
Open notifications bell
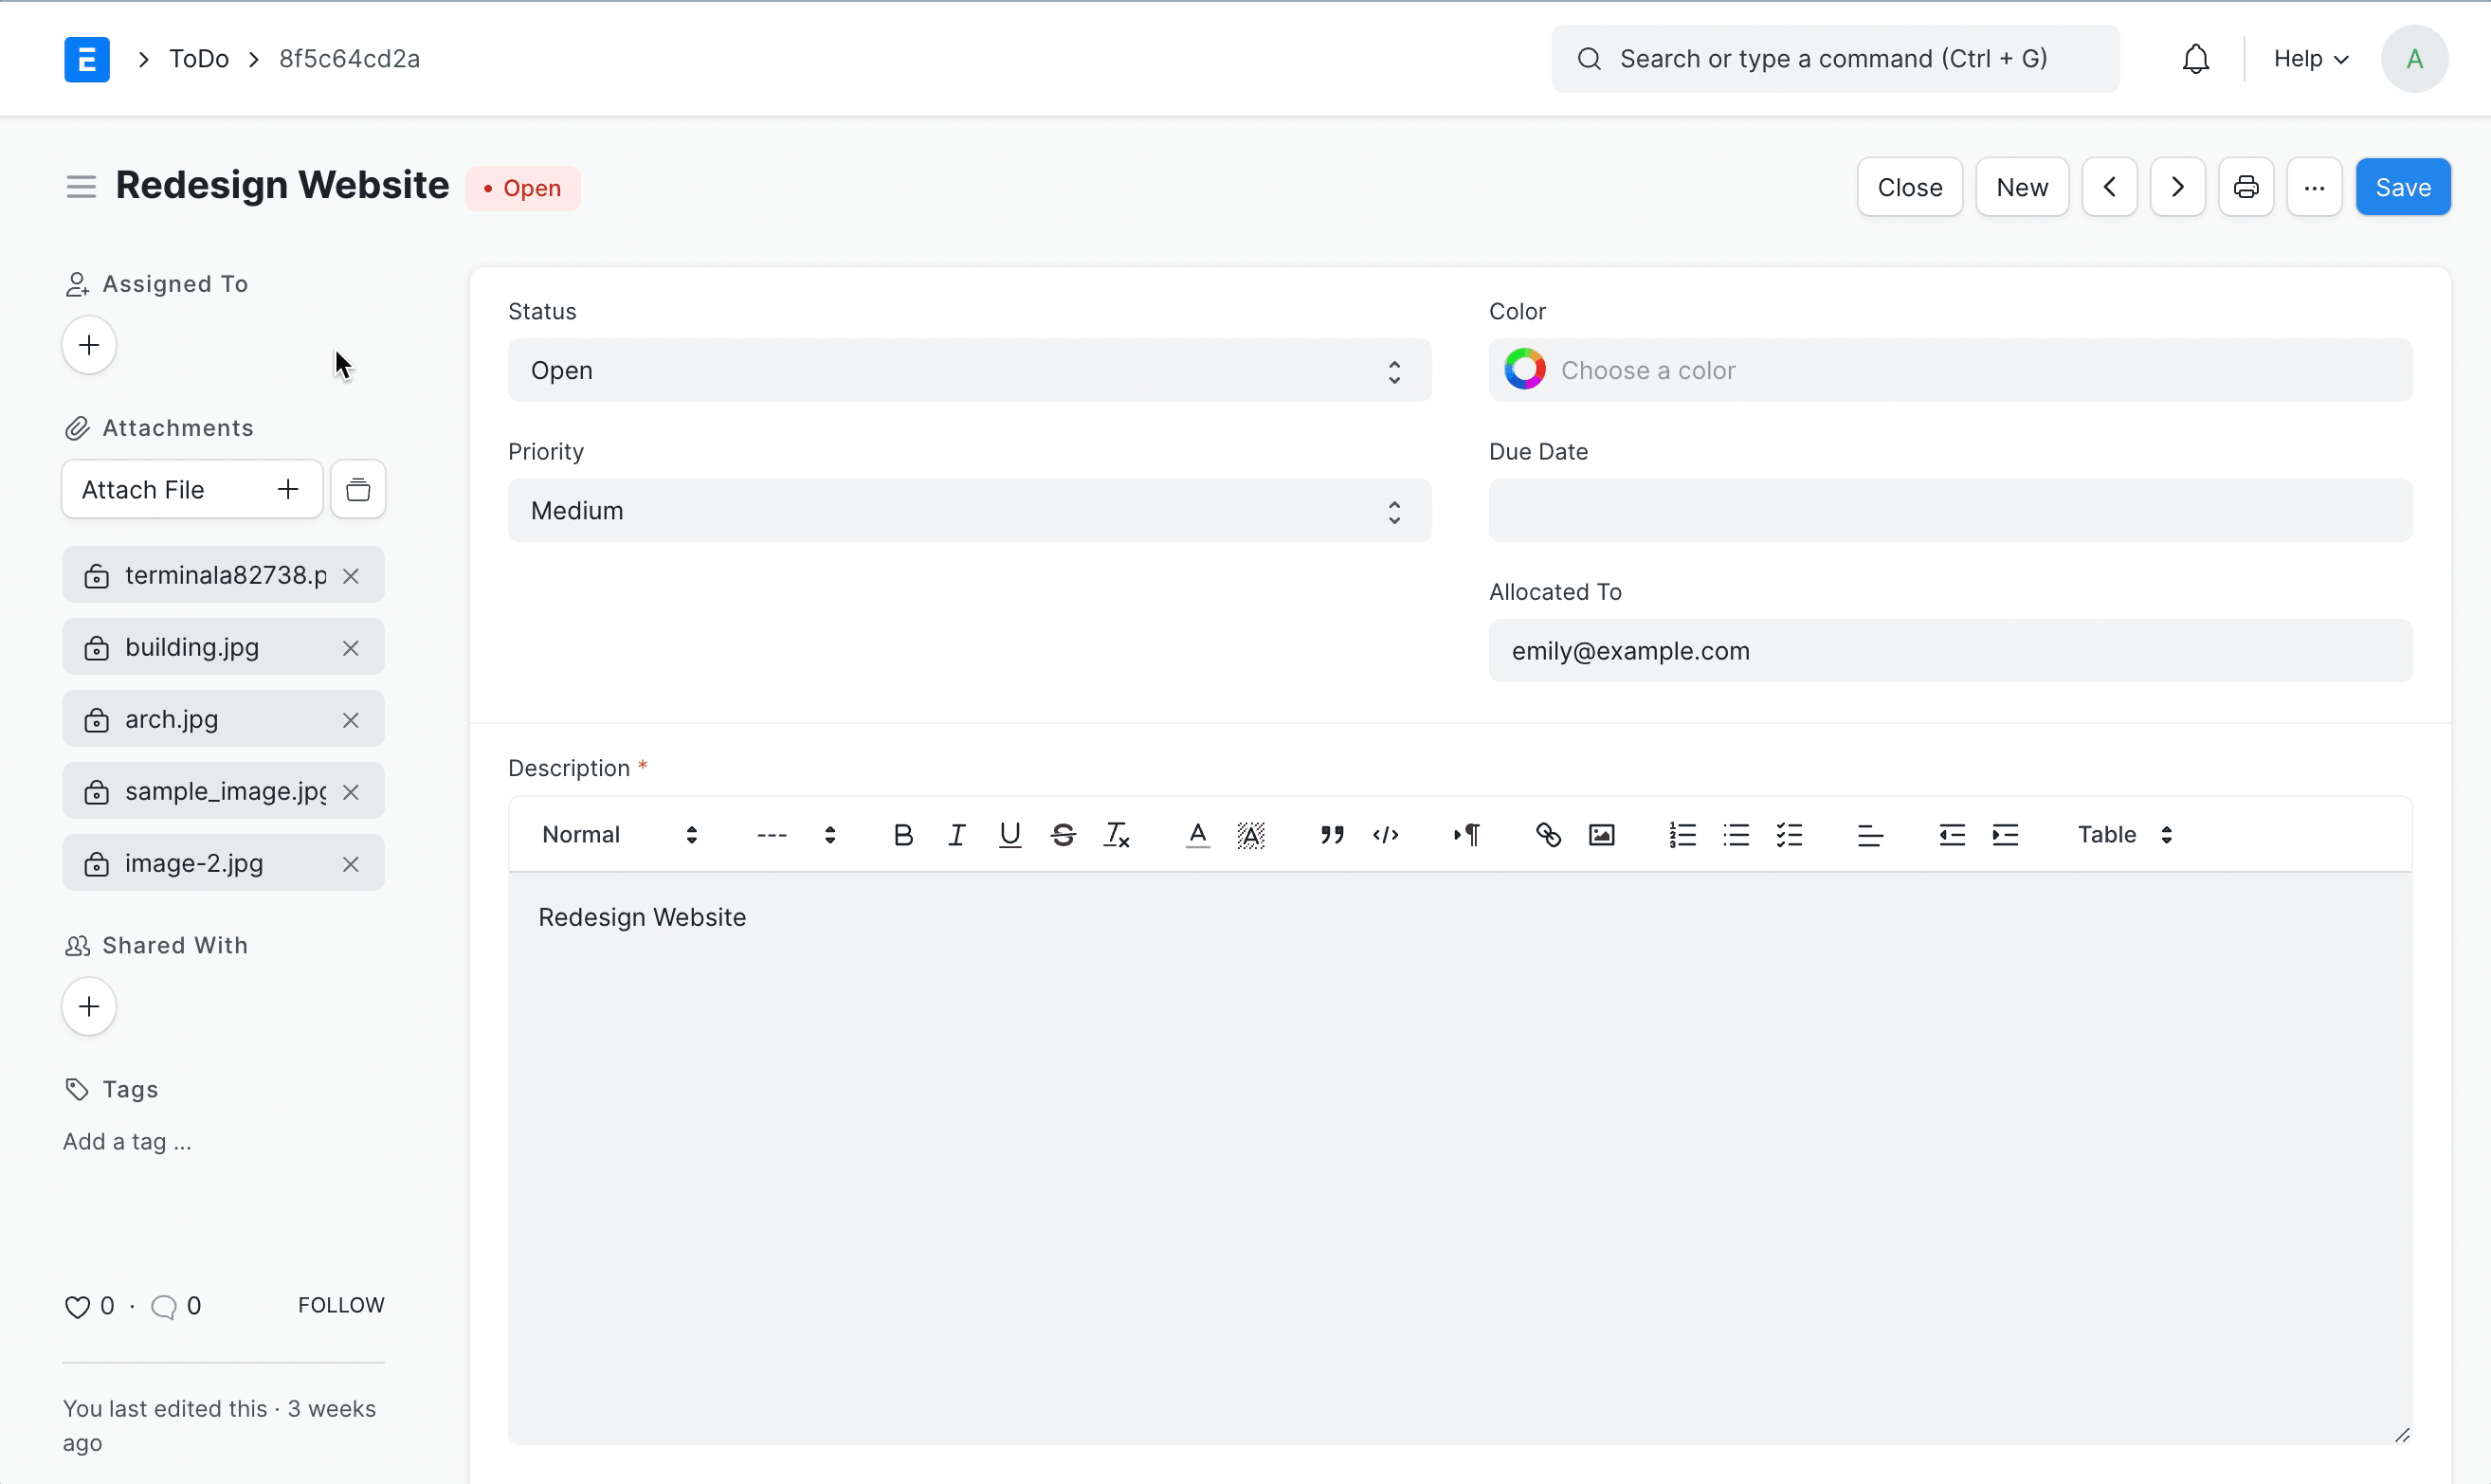(2195, 59)
